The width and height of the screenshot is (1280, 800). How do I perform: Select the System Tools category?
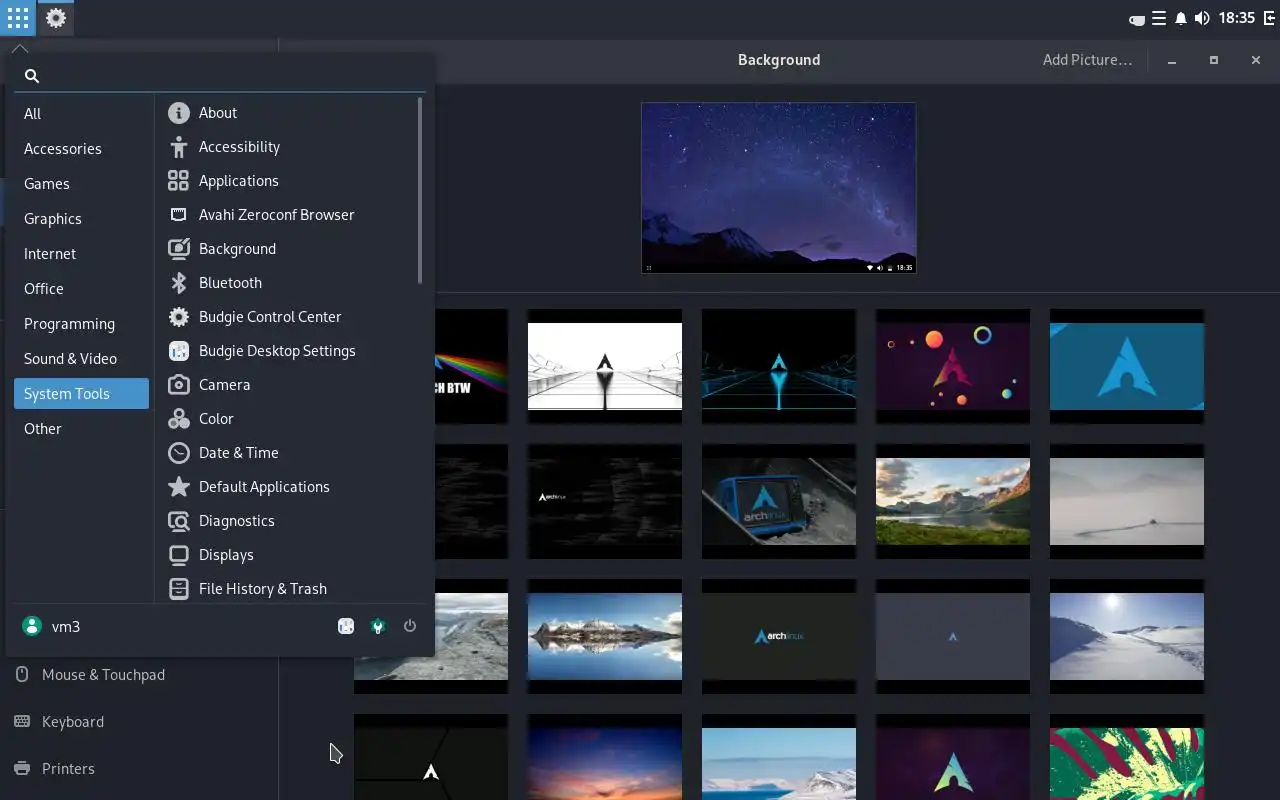point(81,394)
